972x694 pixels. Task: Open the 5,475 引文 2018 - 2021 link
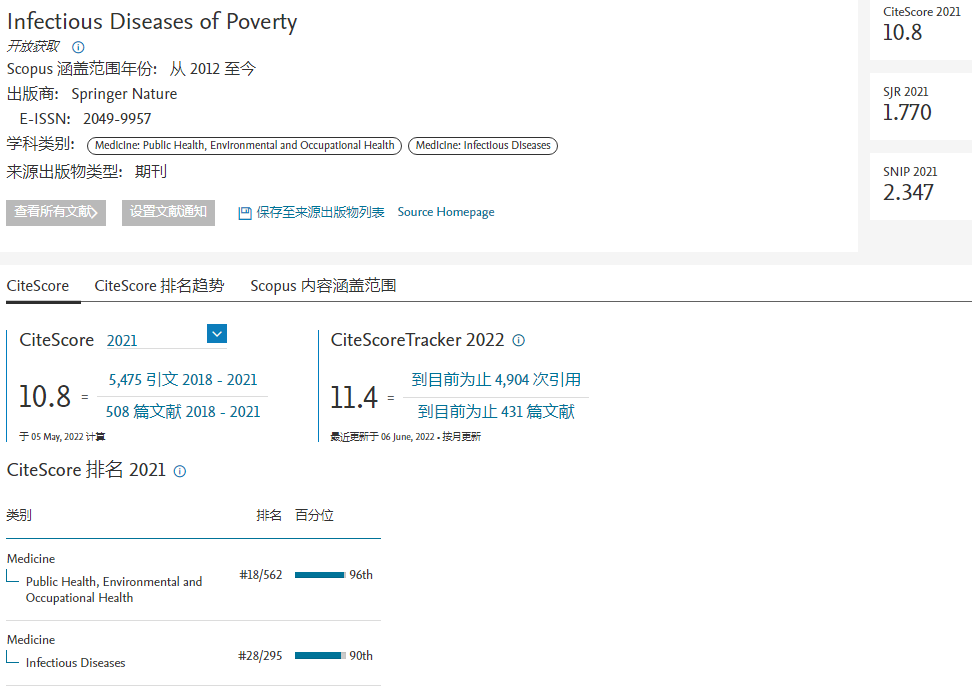pyautogui.click(x=183, y=380)
